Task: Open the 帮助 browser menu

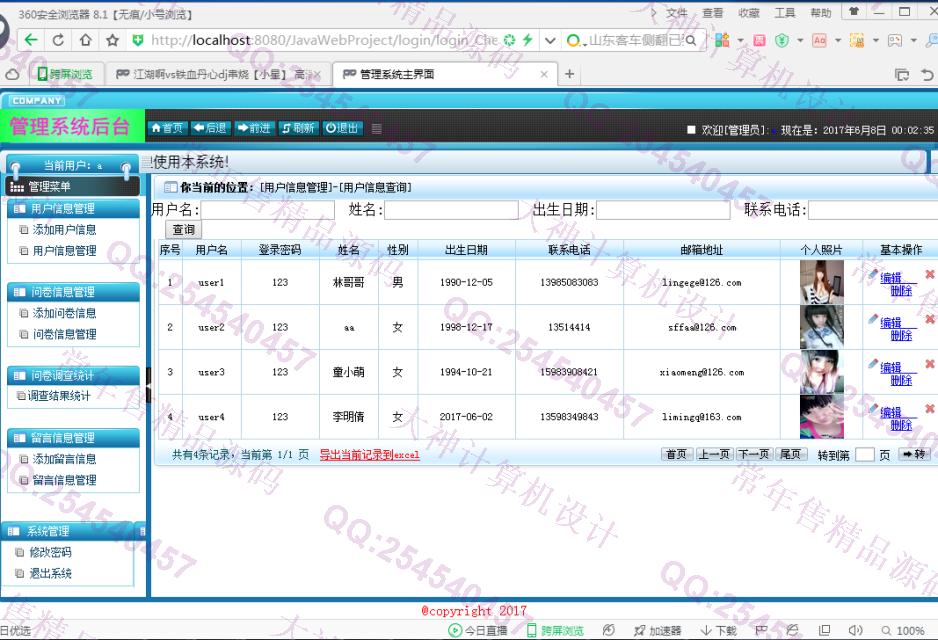Action: (x=820, y=13)
